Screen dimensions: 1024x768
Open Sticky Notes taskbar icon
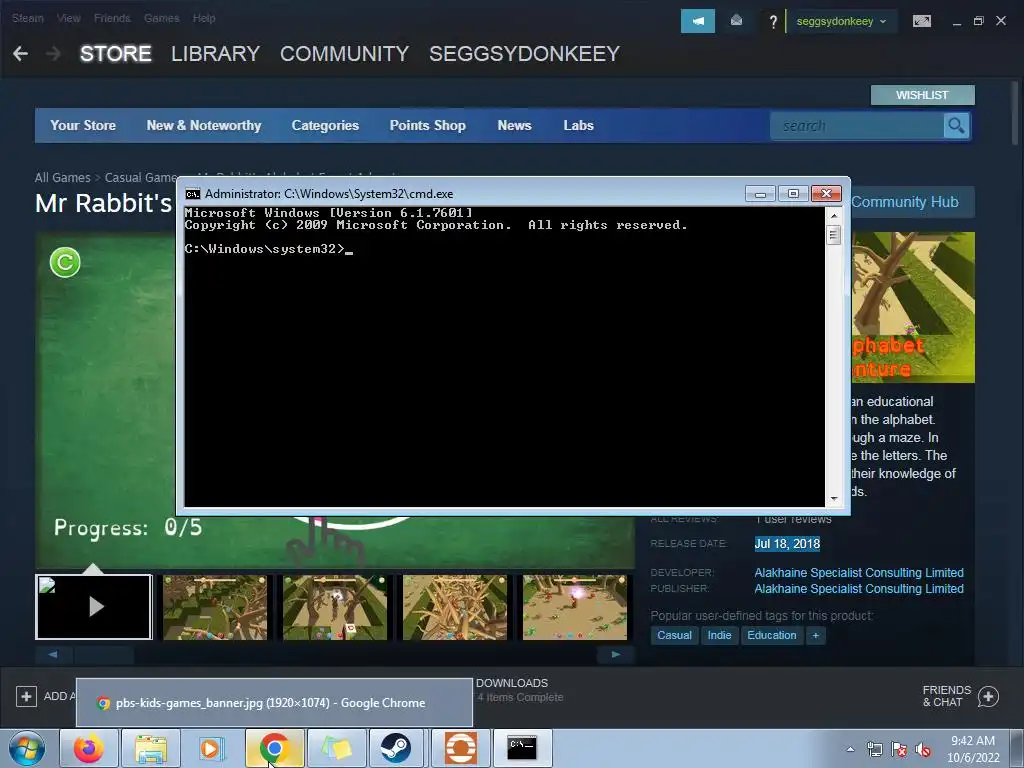[336, 748]
